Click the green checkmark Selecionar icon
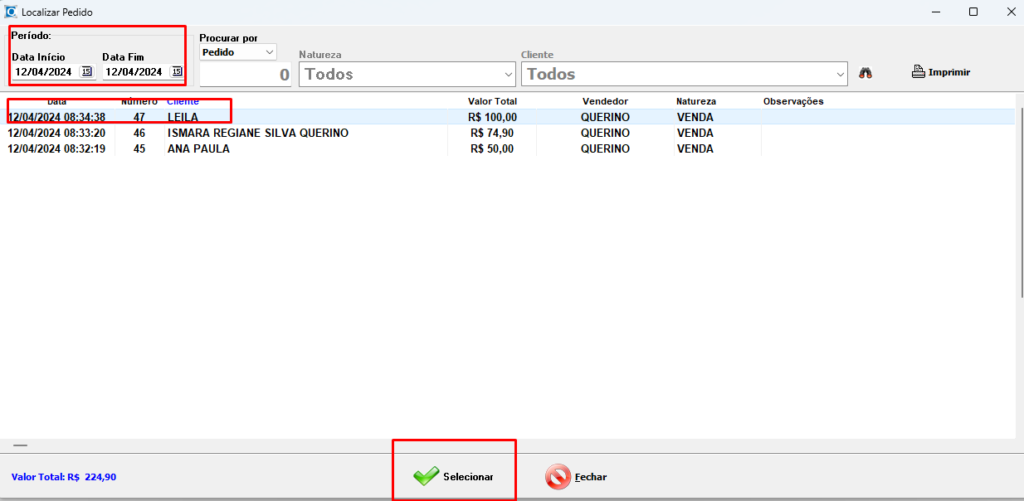Image resolution: width=1024 pixels, height=501 pixels. pos(426,476)
